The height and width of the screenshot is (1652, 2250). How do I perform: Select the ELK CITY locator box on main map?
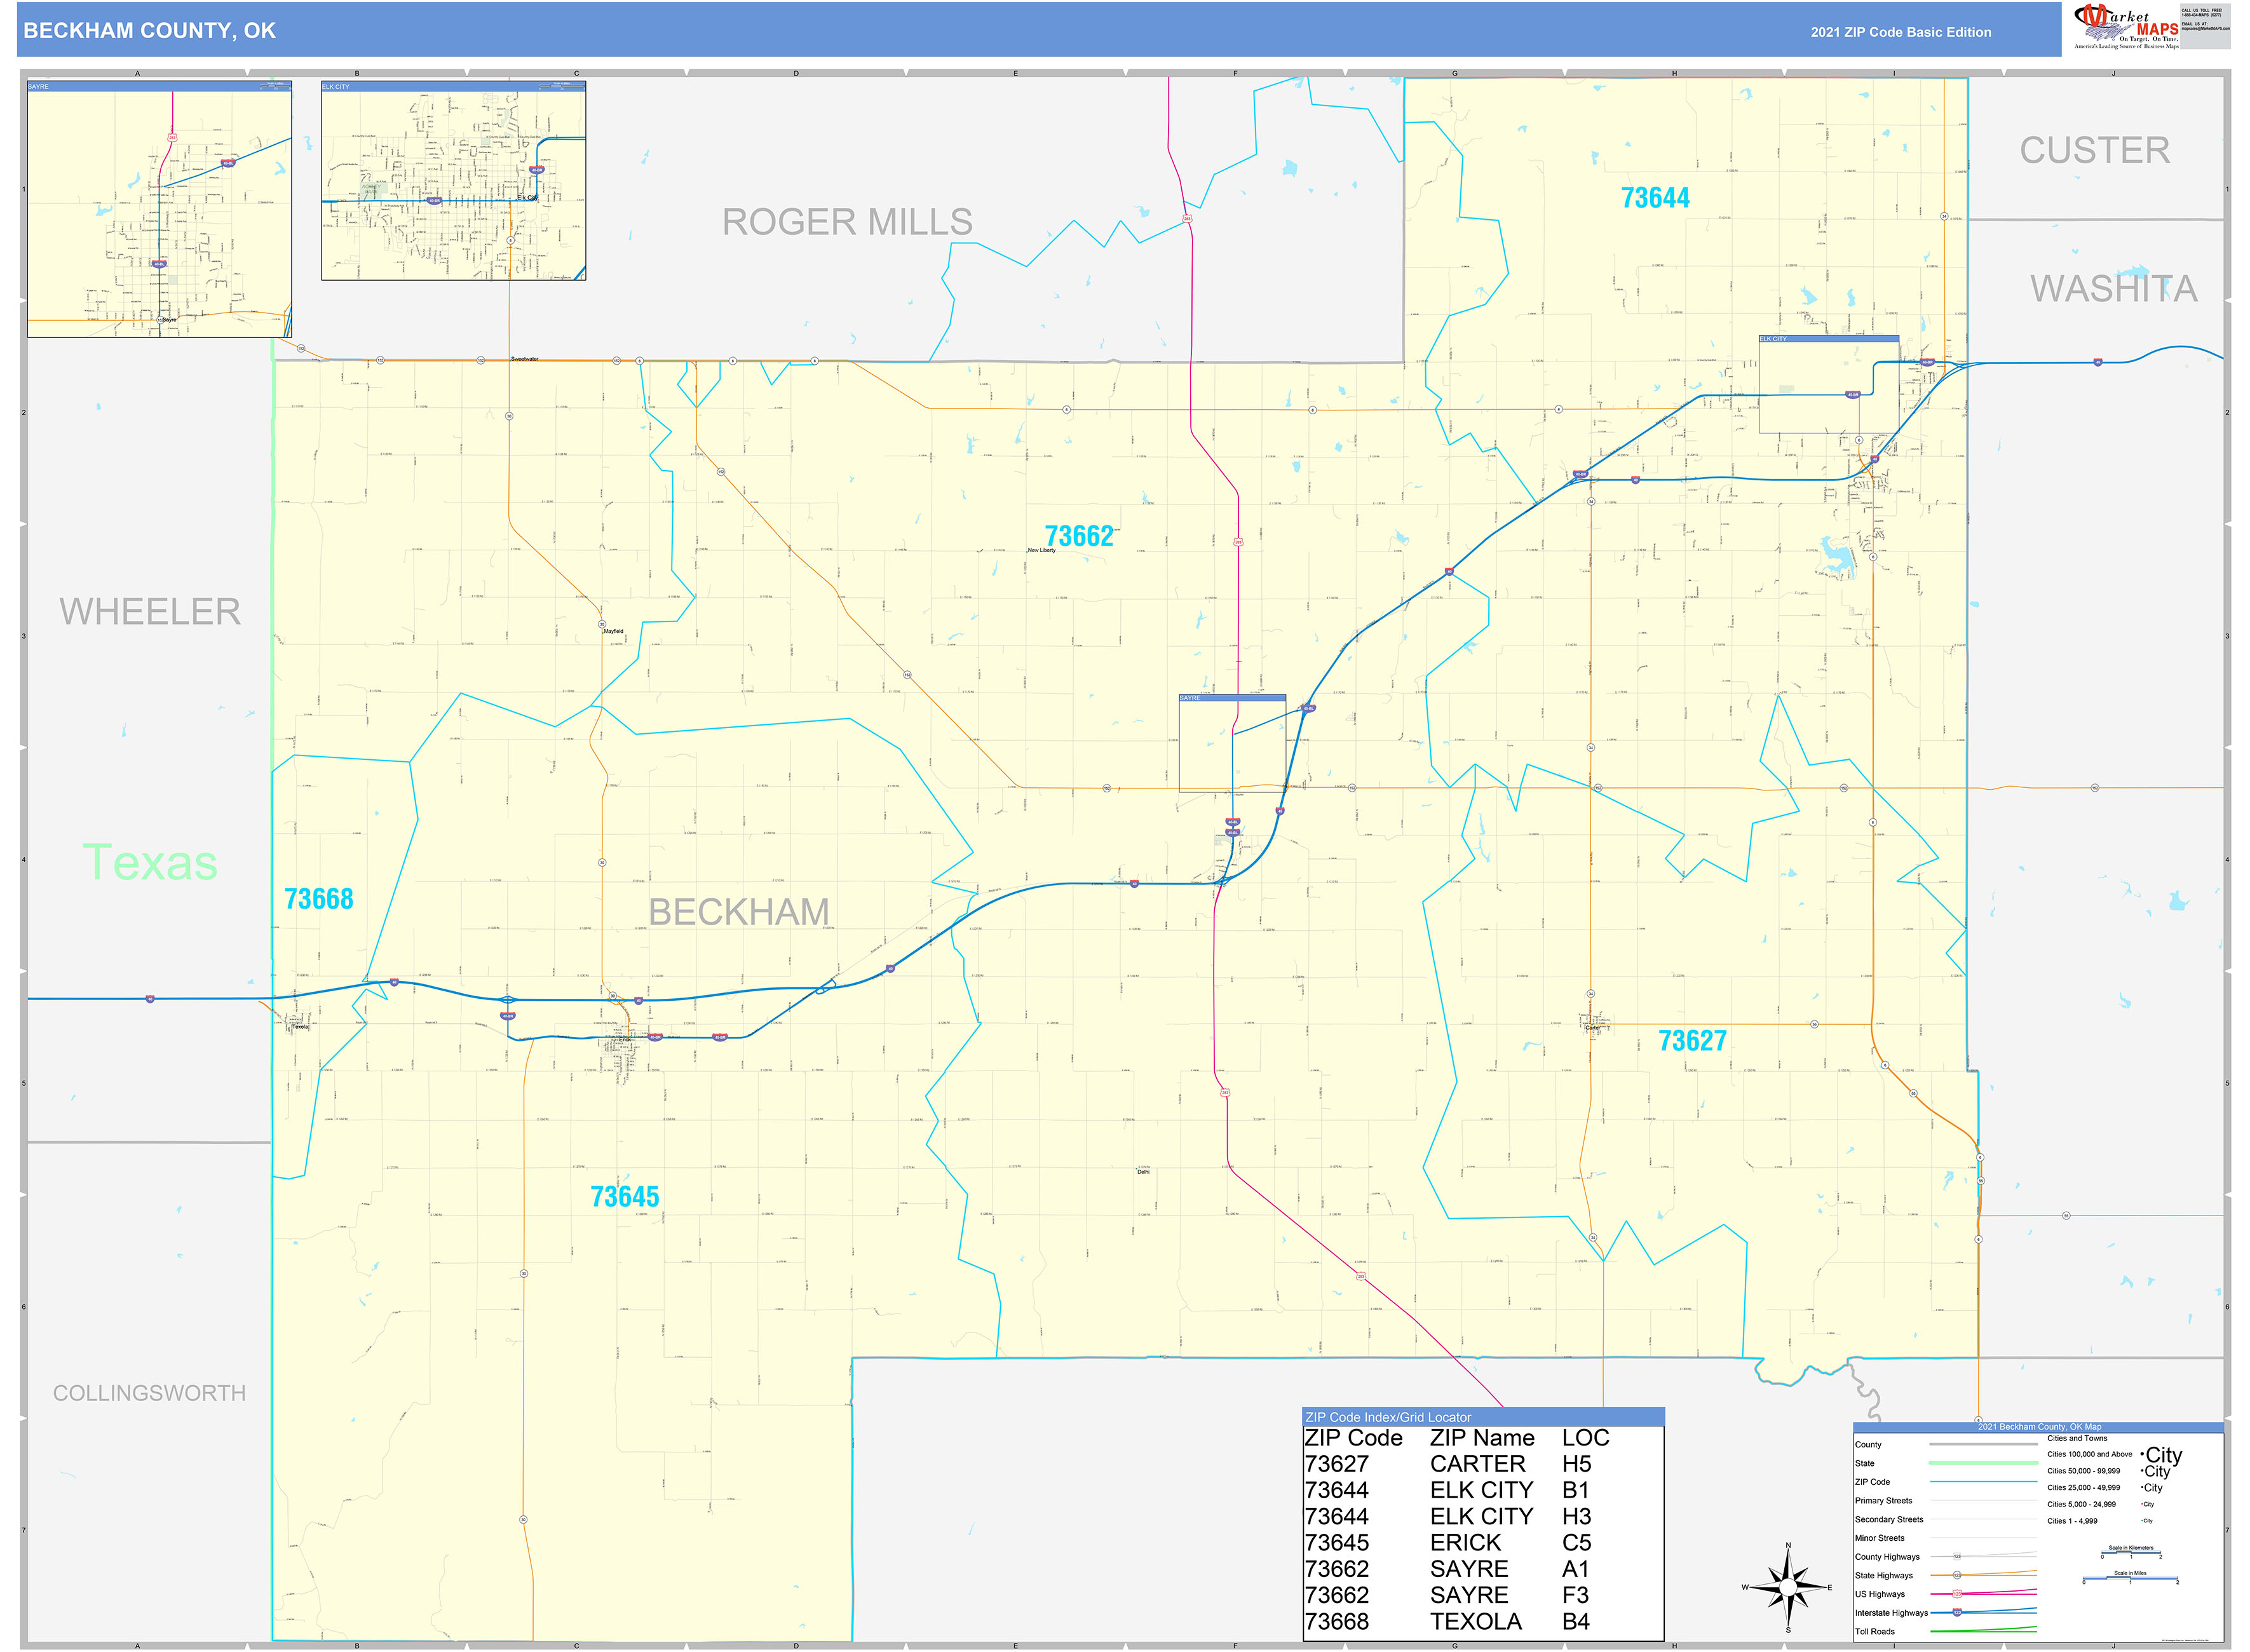[x=1828, y=384]
